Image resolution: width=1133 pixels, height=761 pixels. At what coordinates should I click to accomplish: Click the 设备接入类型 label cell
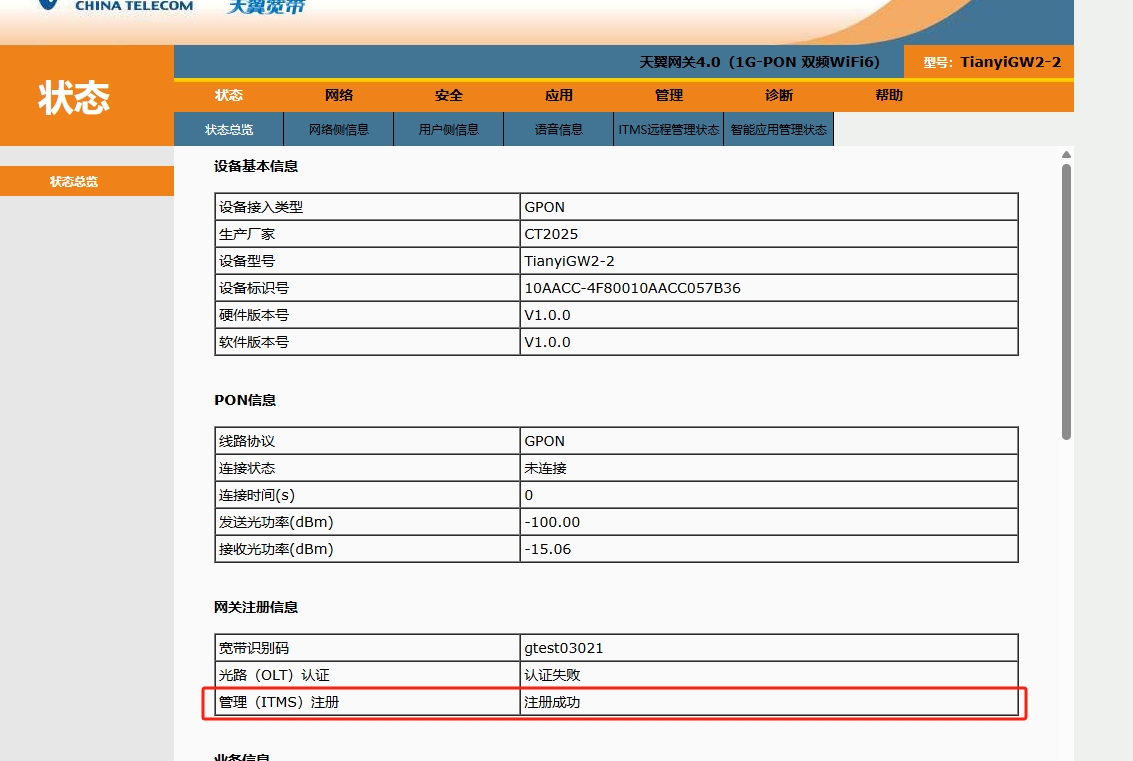pyautogui.click(x=367, y=207)
